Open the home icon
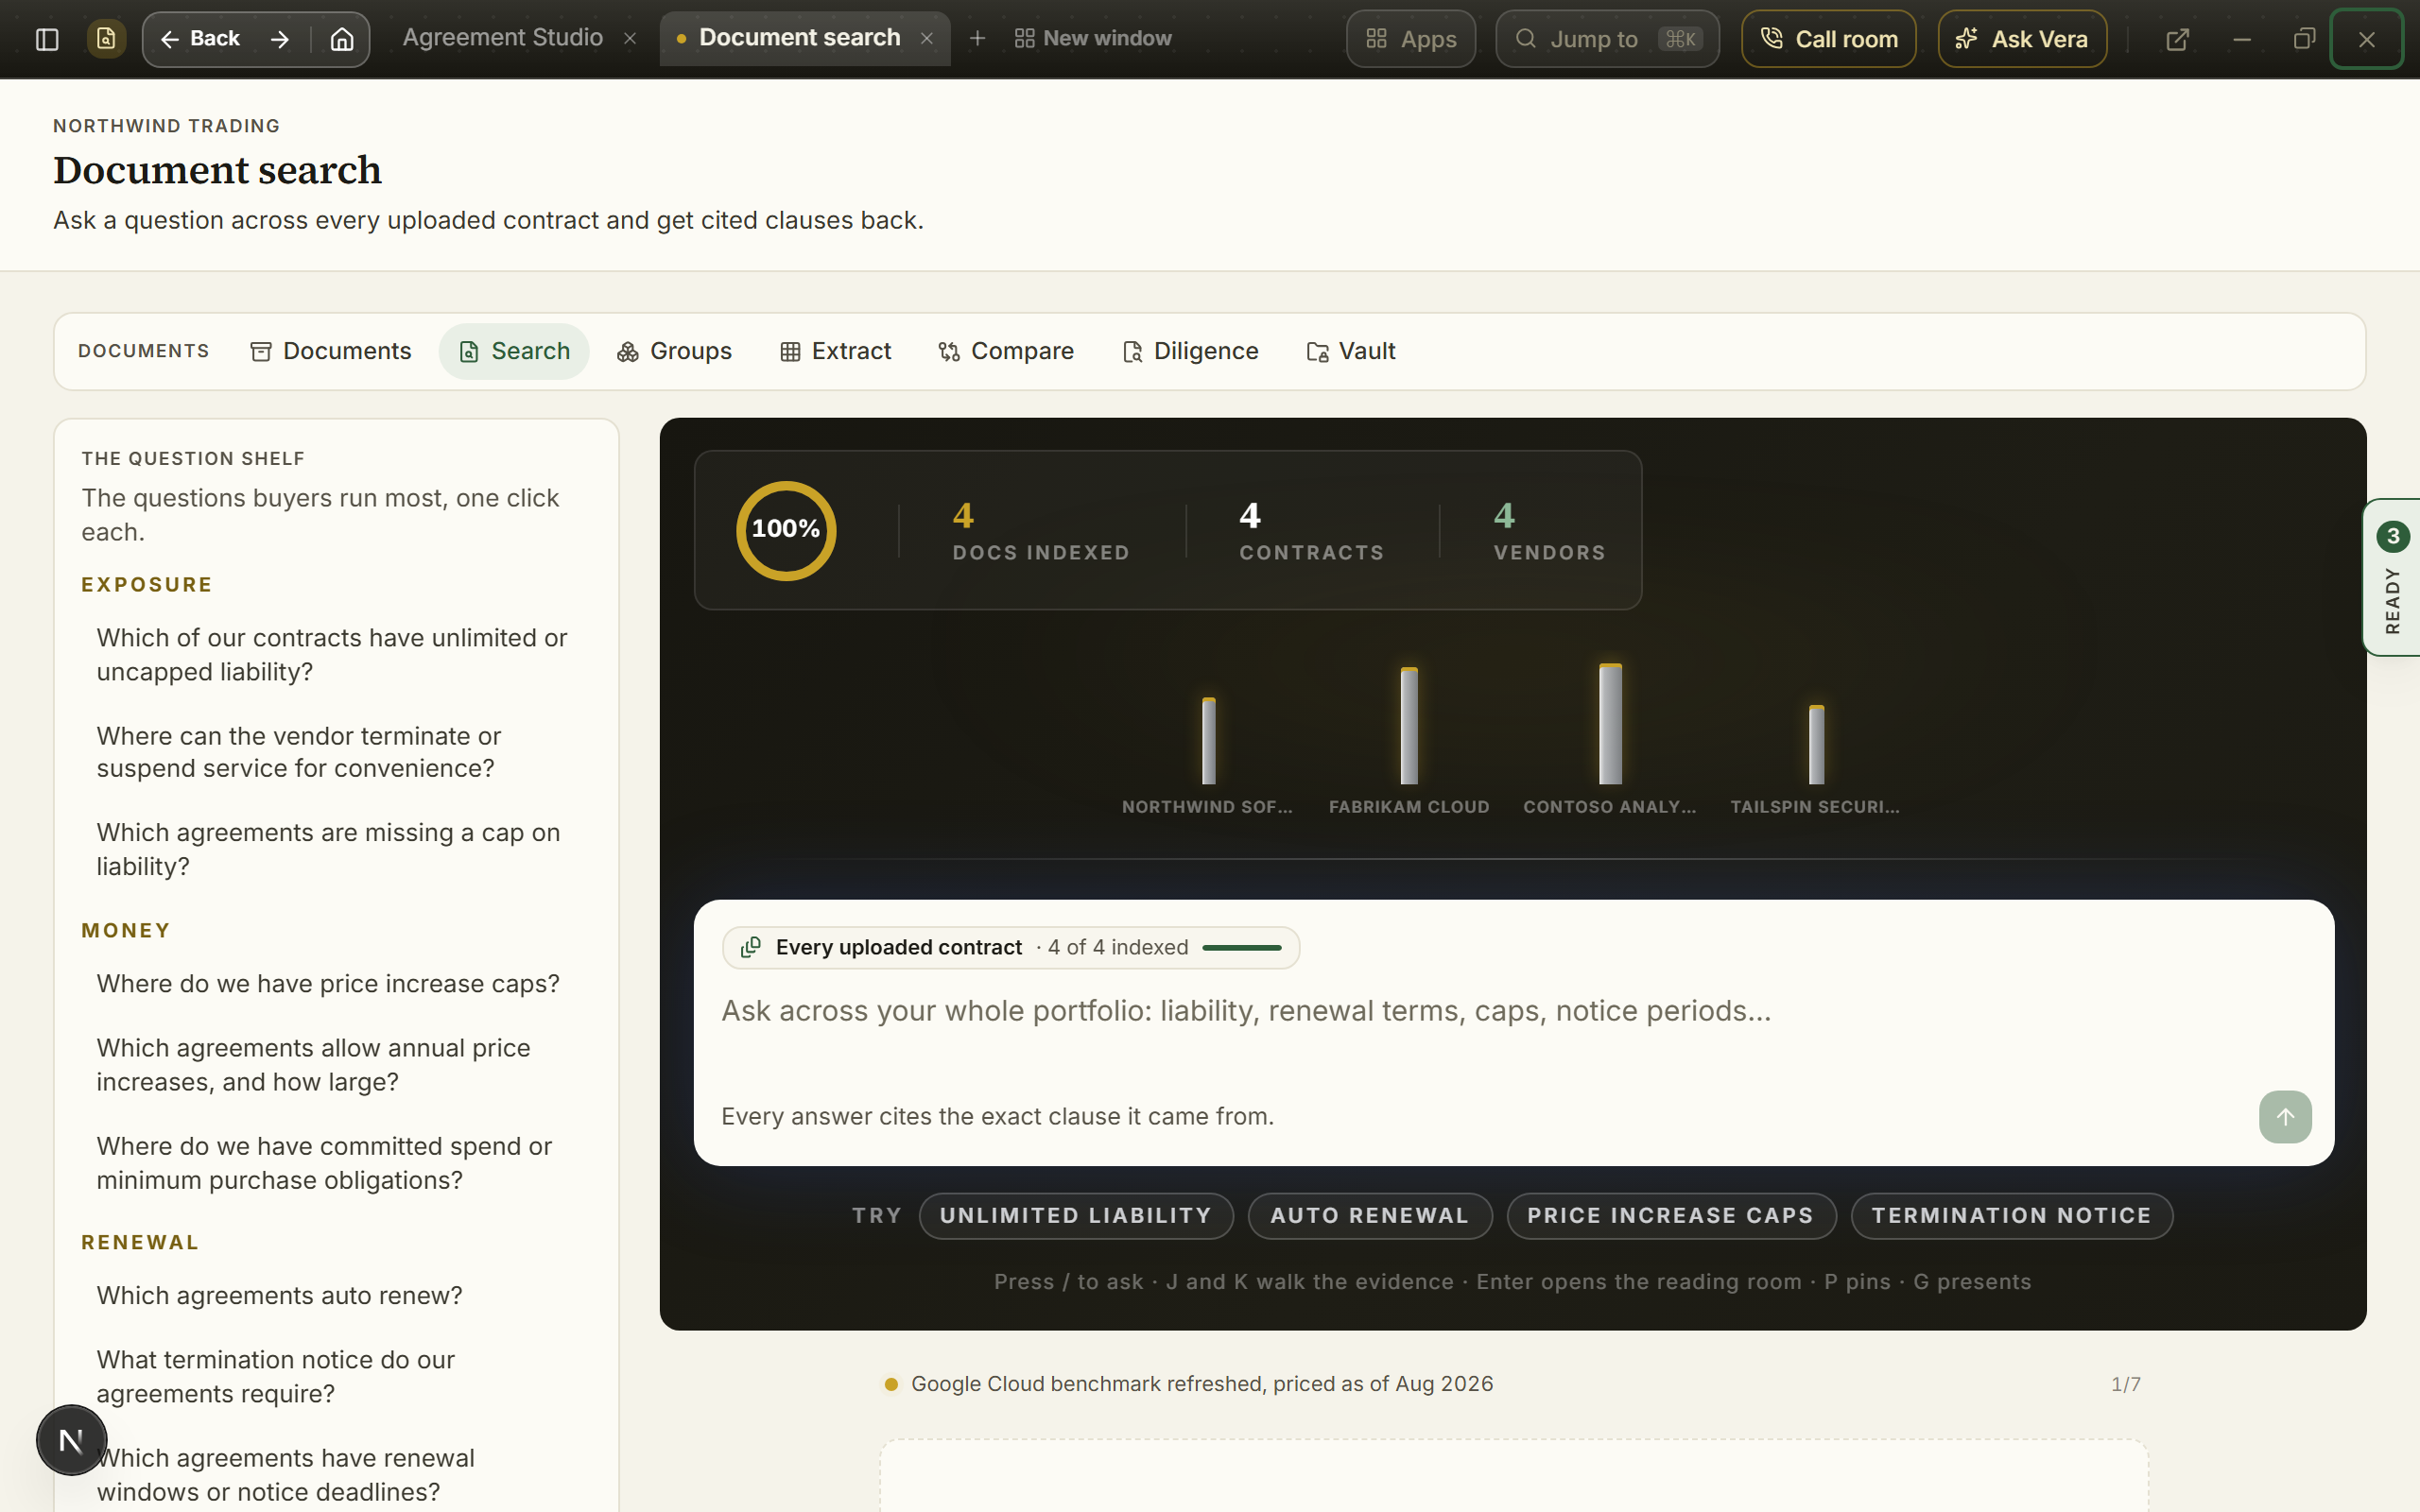 (342, 39)
